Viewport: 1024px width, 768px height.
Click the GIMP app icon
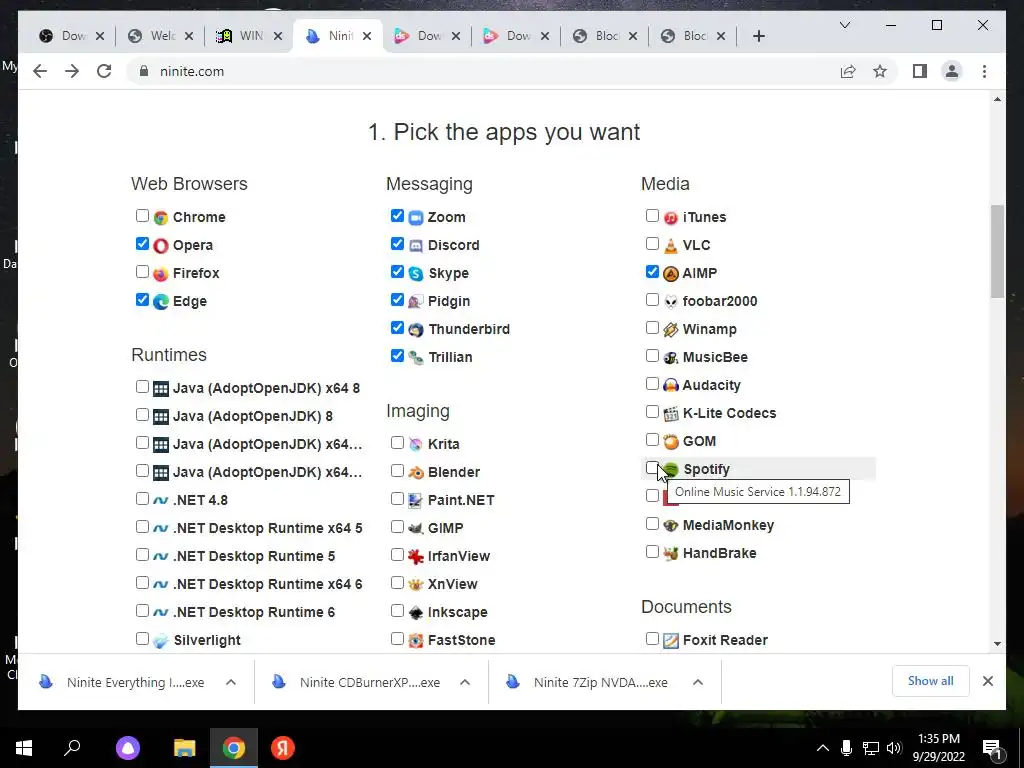coord(416,528)
